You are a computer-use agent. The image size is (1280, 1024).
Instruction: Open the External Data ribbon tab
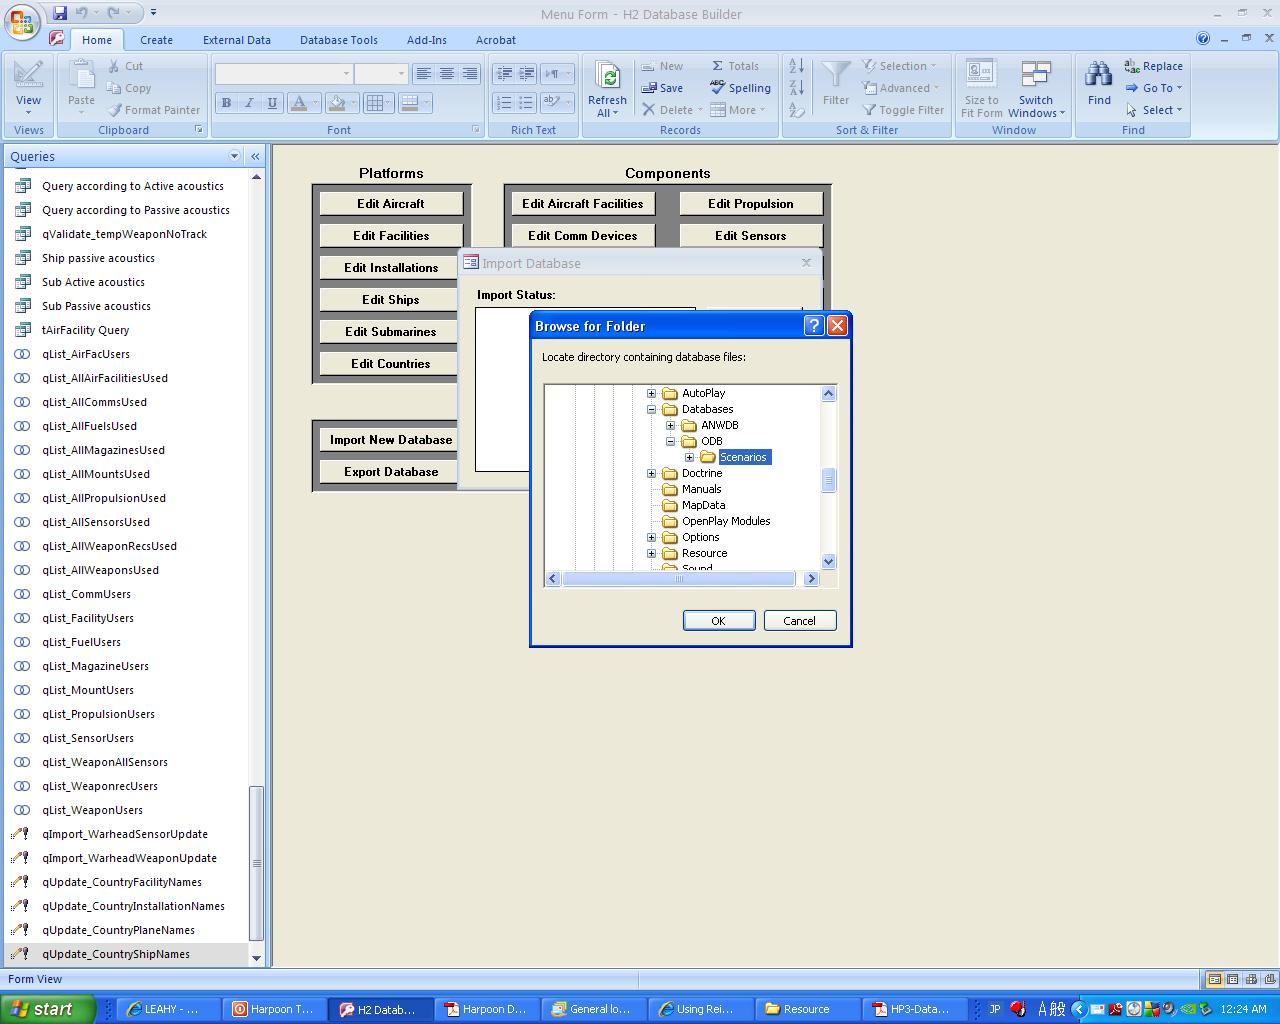point(236,40)
